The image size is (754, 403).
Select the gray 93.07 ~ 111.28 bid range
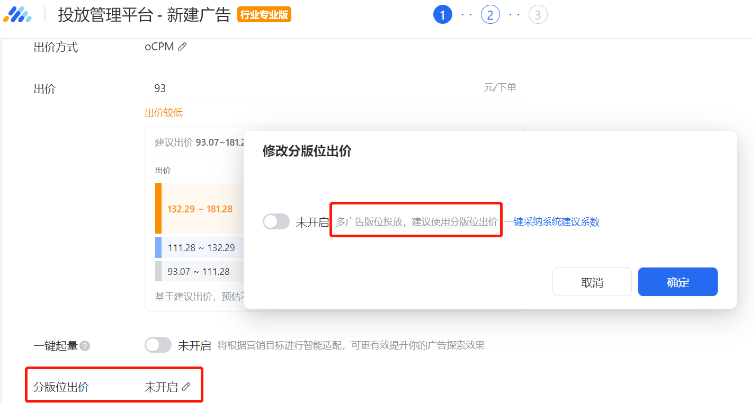[x=198, y=271]
